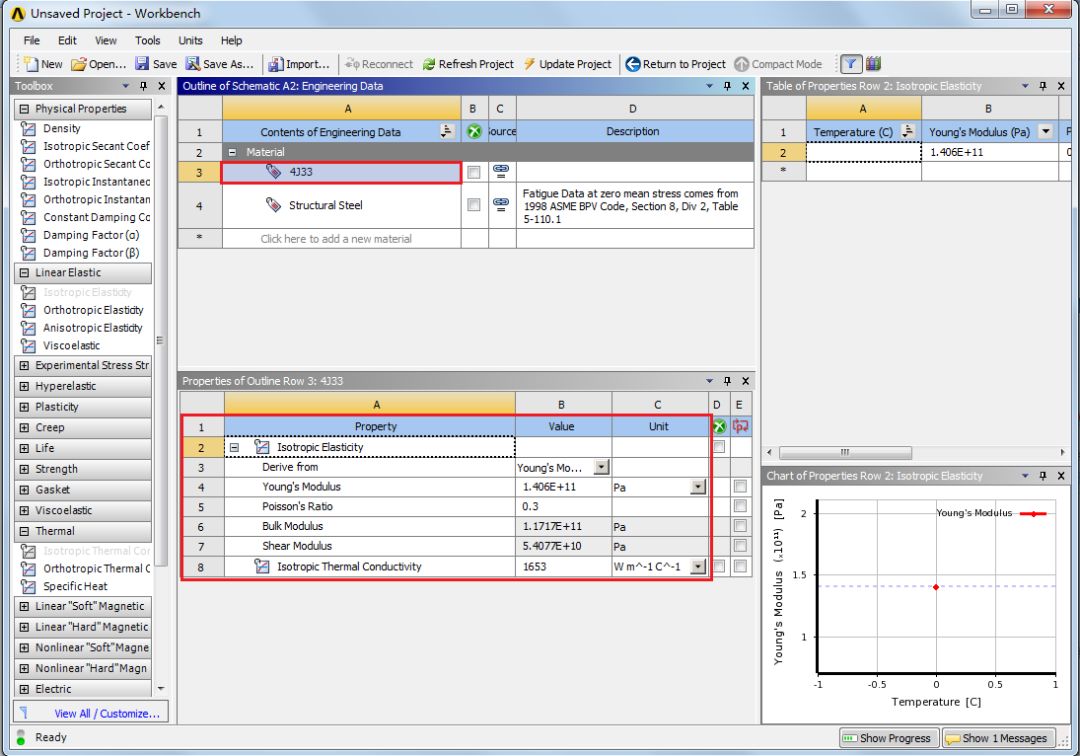Toggle parameter checkbox for Young's Modulus row
This screenshot has height=756, width=1080.
[740, 487]
